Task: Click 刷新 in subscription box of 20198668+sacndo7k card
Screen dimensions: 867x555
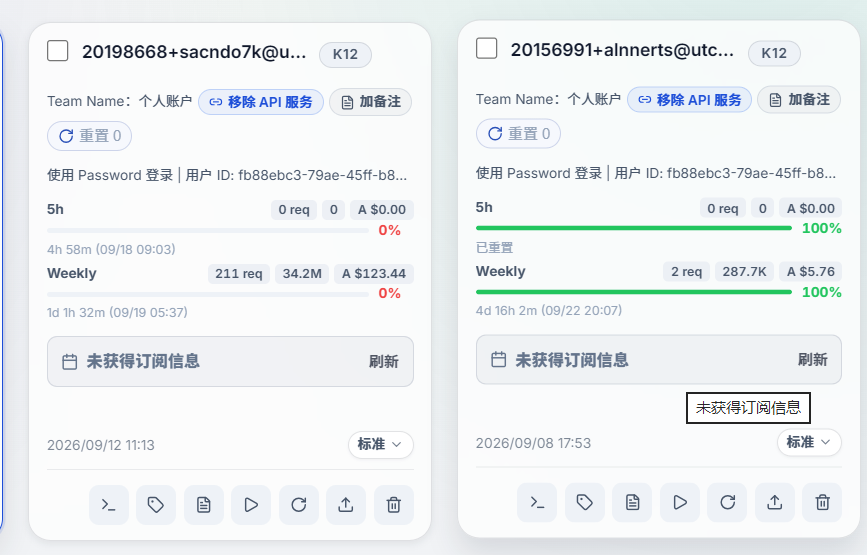Action: pyautogui.click(x=384, y=362)
